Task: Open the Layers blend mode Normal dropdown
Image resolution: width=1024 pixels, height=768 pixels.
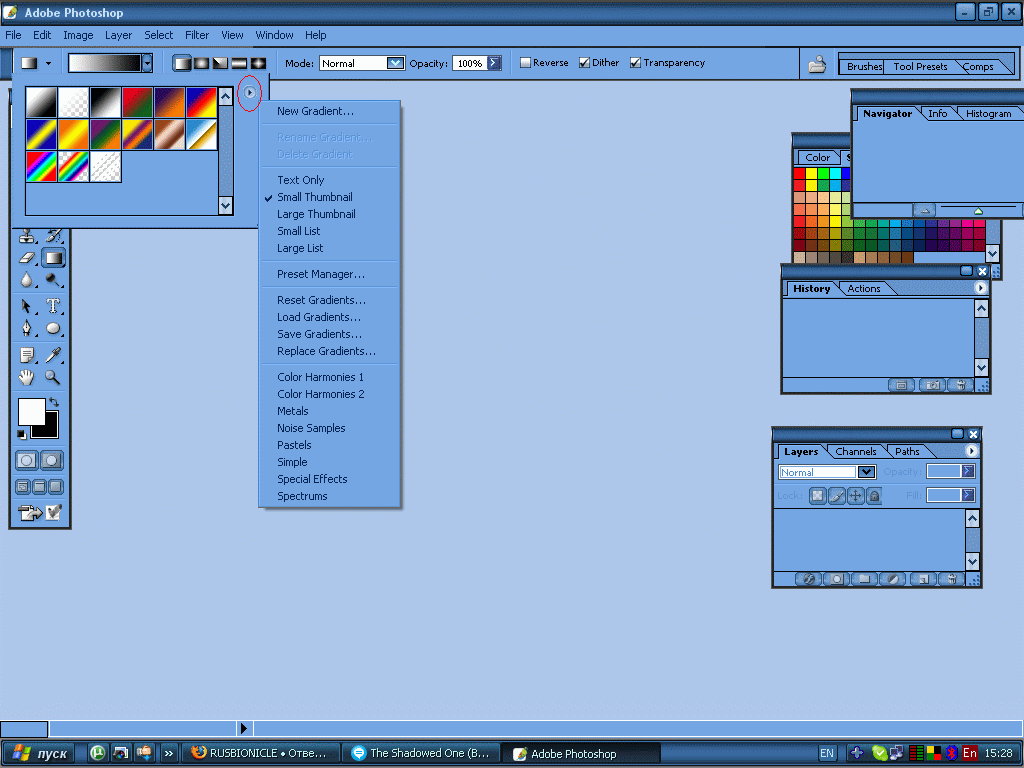Action: coord(867,472)
